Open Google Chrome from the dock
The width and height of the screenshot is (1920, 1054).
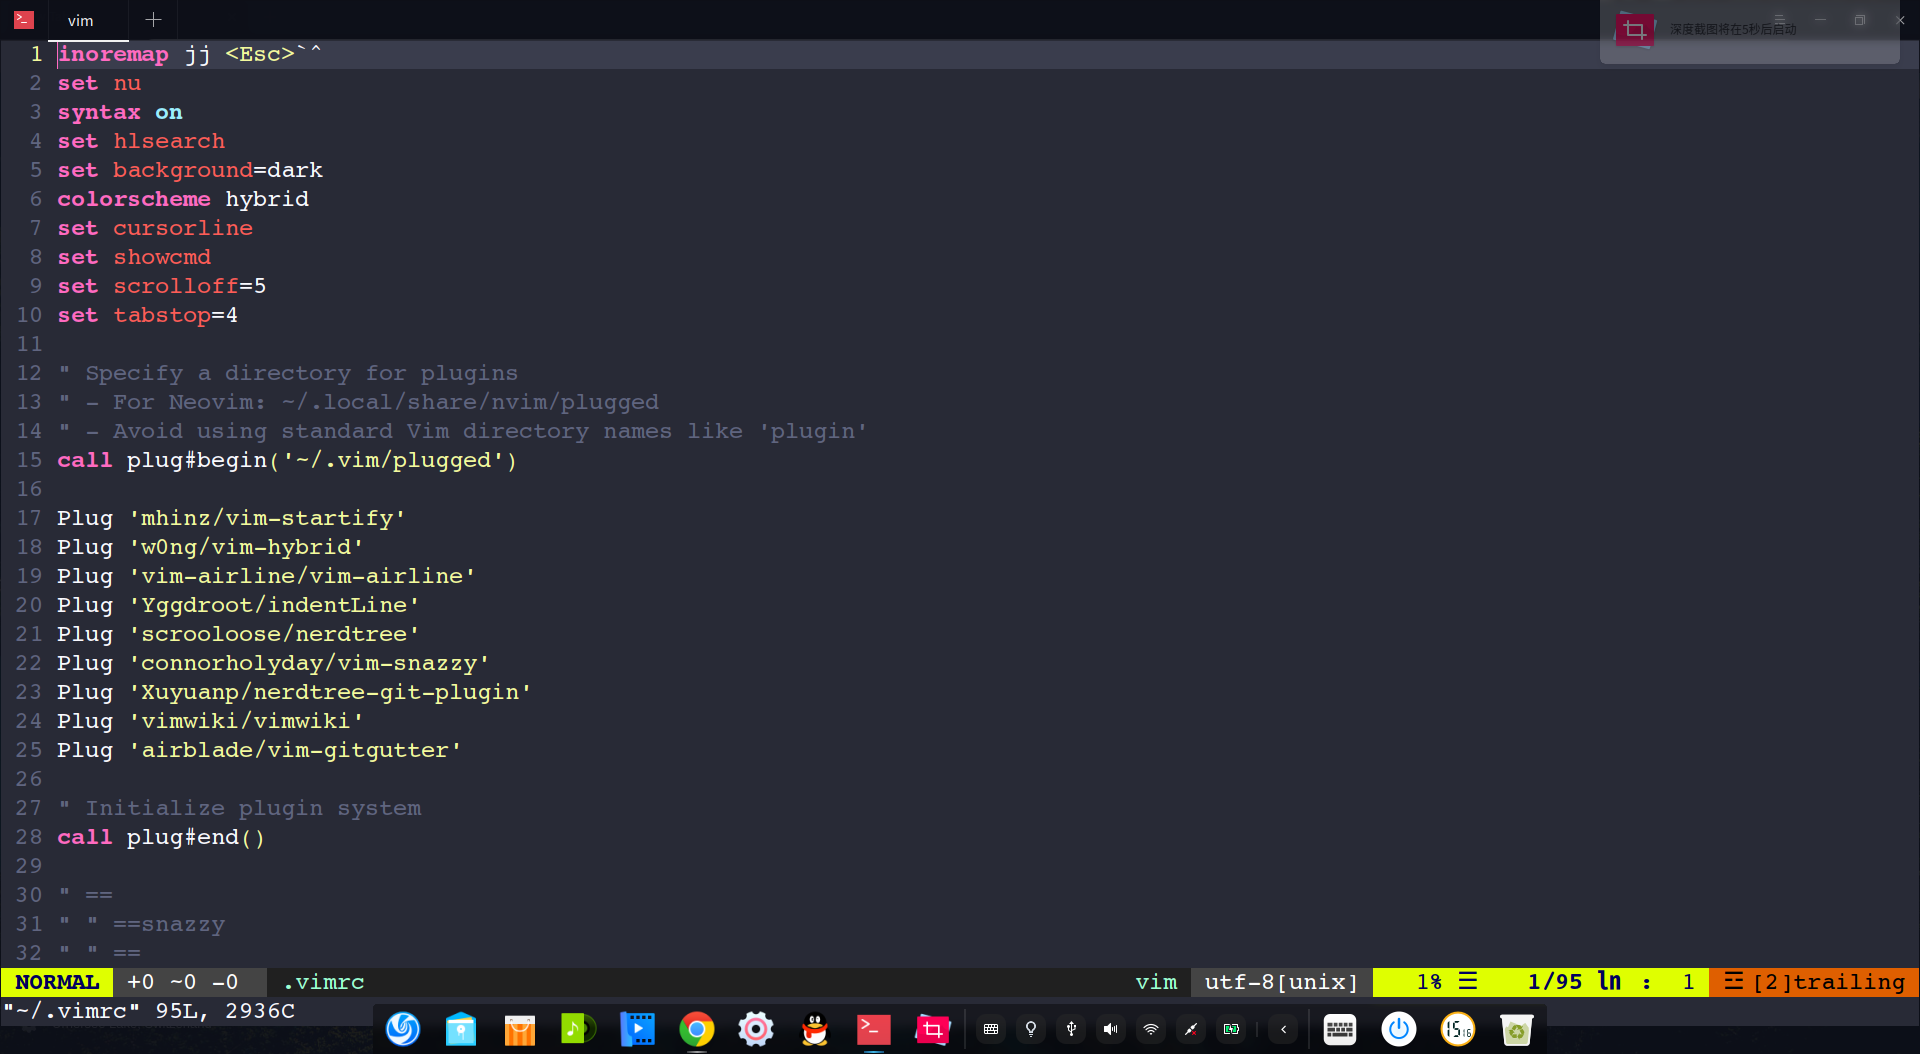click(x=696, y=1029)
